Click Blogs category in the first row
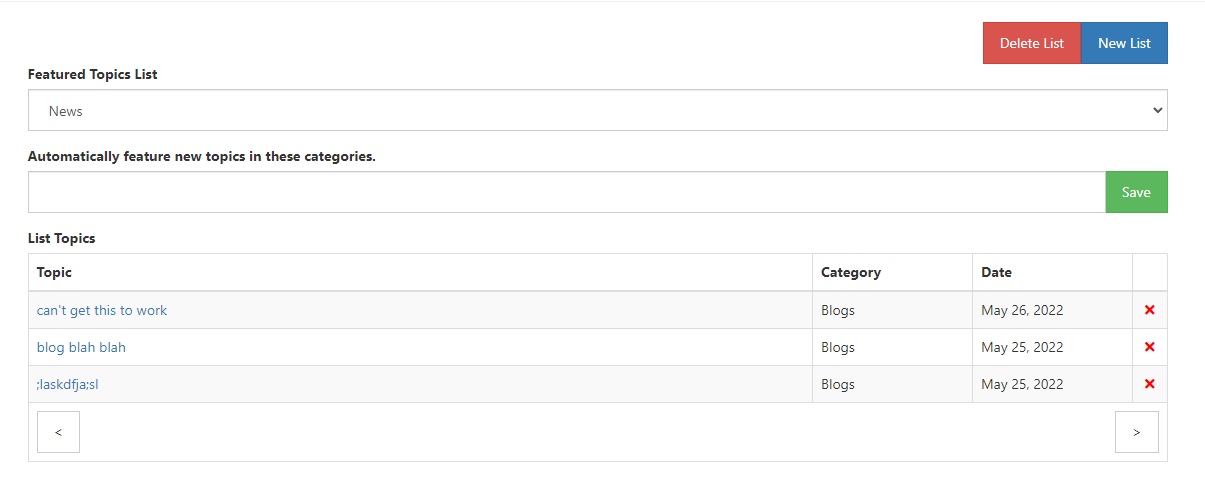Image resolution: width=1205 pixels, height=483 pixels. 838,310
